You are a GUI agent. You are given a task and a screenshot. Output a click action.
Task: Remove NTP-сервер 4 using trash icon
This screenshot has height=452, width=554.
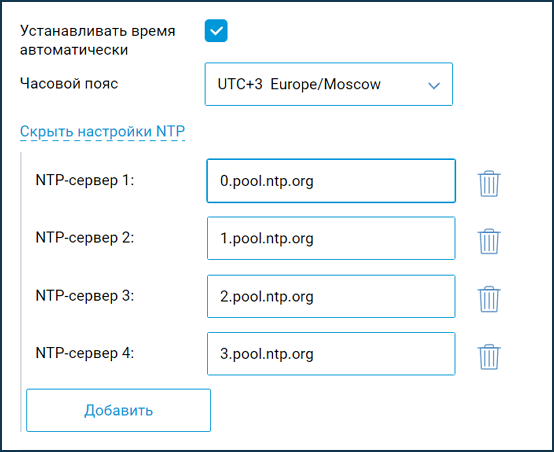point(489,357)
